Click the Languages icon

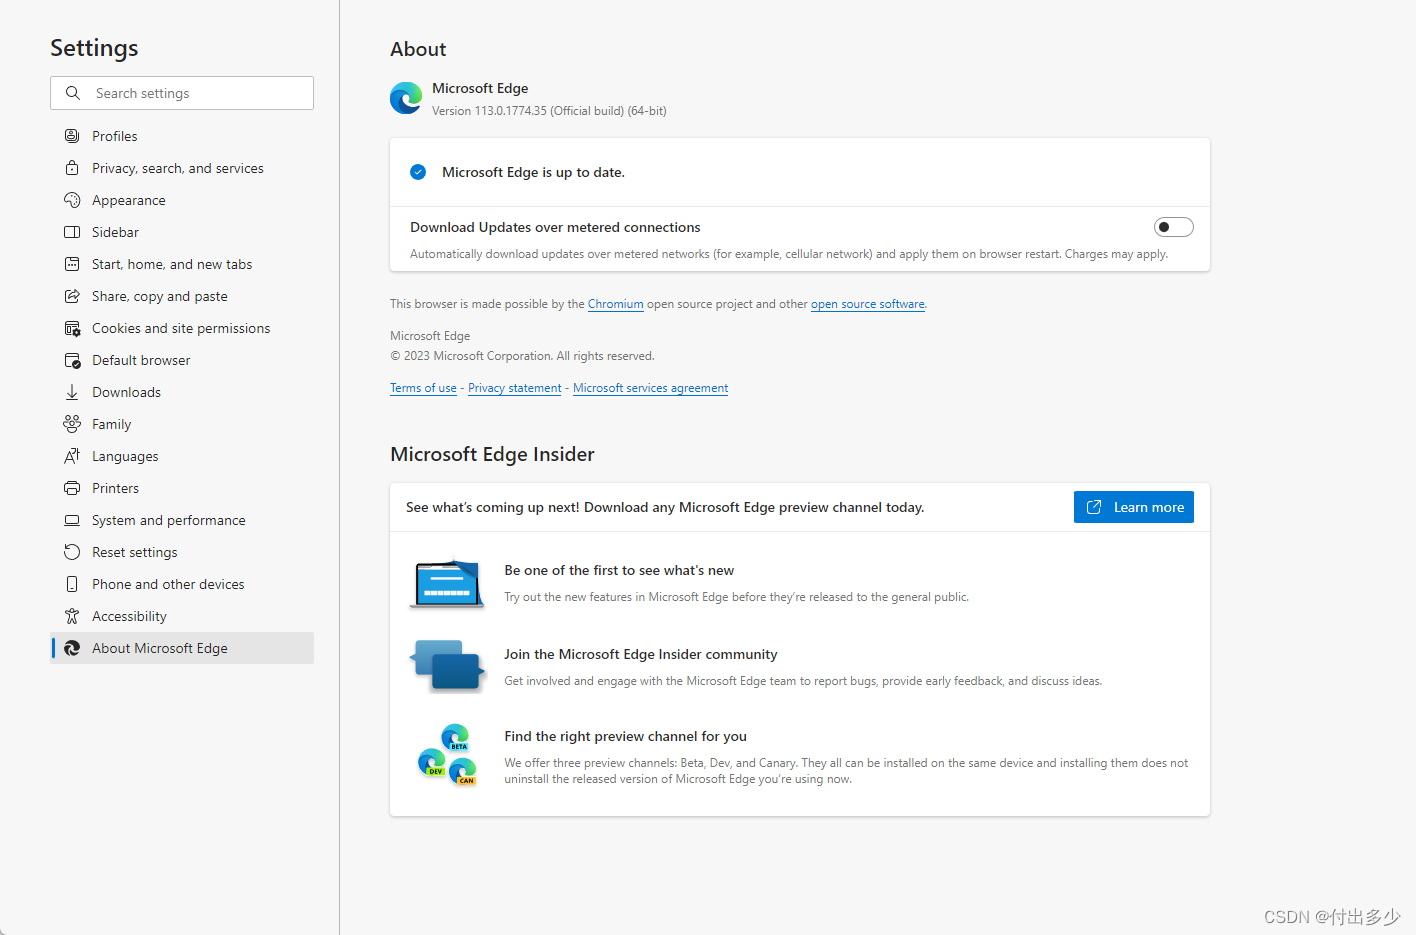(x=72, y=456)
